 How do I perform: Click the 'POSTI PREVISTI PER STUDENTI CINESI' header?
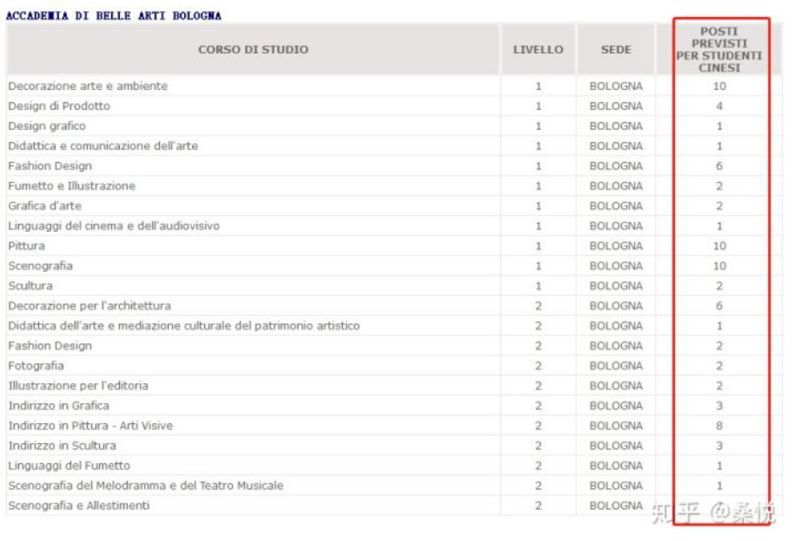[x=719, y=50]
